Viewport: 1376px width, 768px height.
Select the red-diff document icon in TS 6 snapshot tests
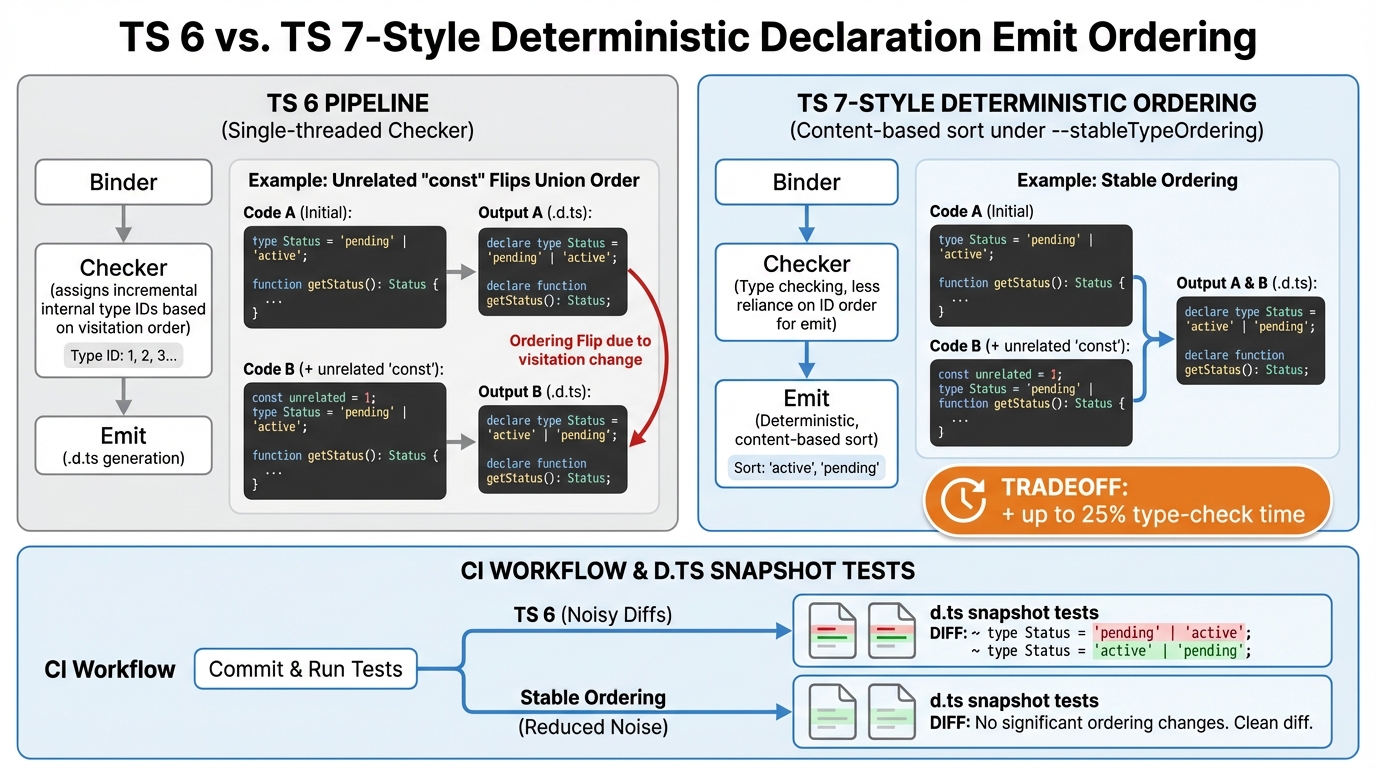833,631
